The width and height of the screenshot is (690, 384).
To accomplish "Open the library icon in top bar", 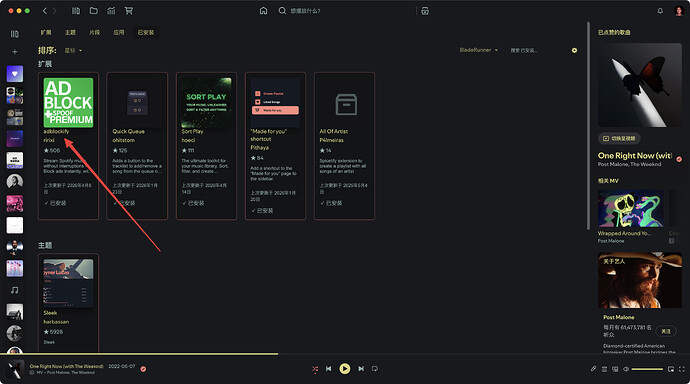I will [76, 11].
